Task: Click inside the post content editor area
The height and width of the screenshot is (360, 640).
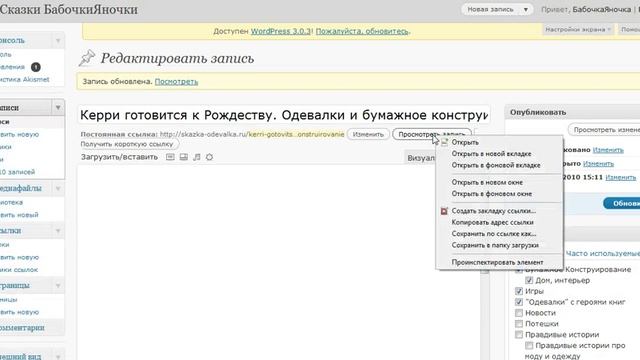Action: [x=278, y=261]
